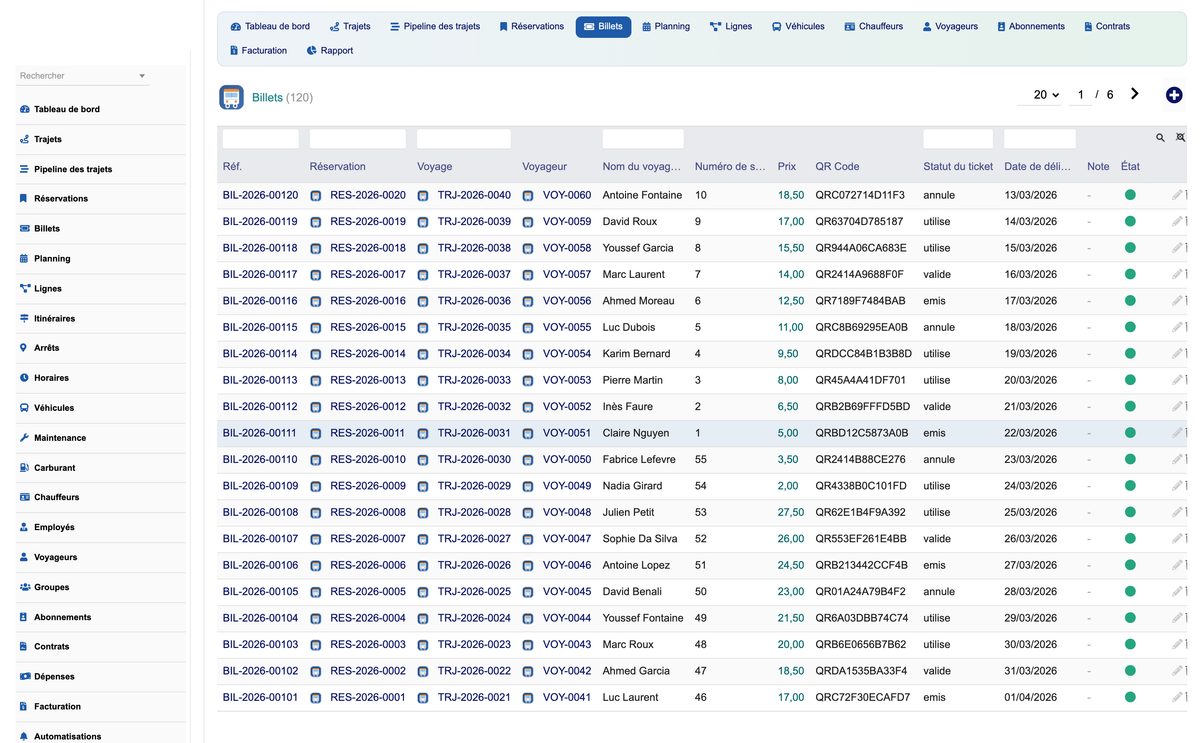The image size is (1200, 743).
Task: Sort by Statut du ticket column header
Action: (x=958, y=167)
